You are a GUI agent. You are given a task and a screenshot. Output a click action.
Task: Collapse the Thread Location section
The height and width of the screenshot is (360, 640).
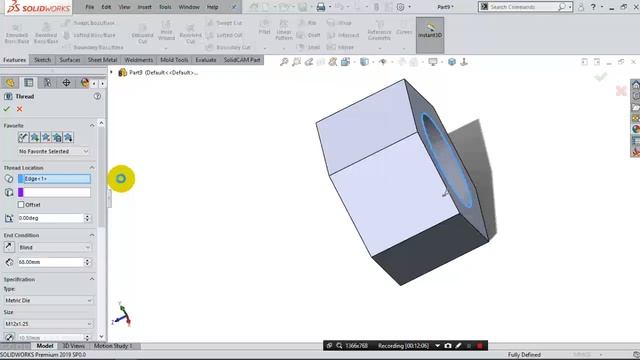[92, 168]
